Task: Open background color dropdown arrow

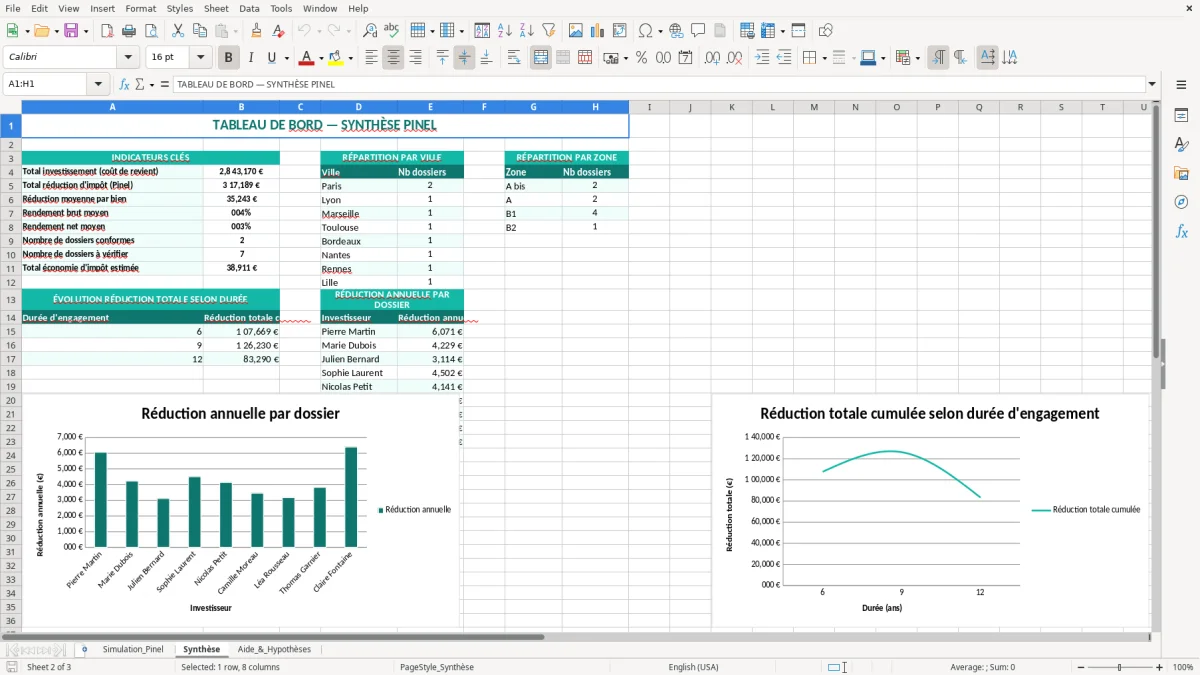Action: click(x=349, y=58)
